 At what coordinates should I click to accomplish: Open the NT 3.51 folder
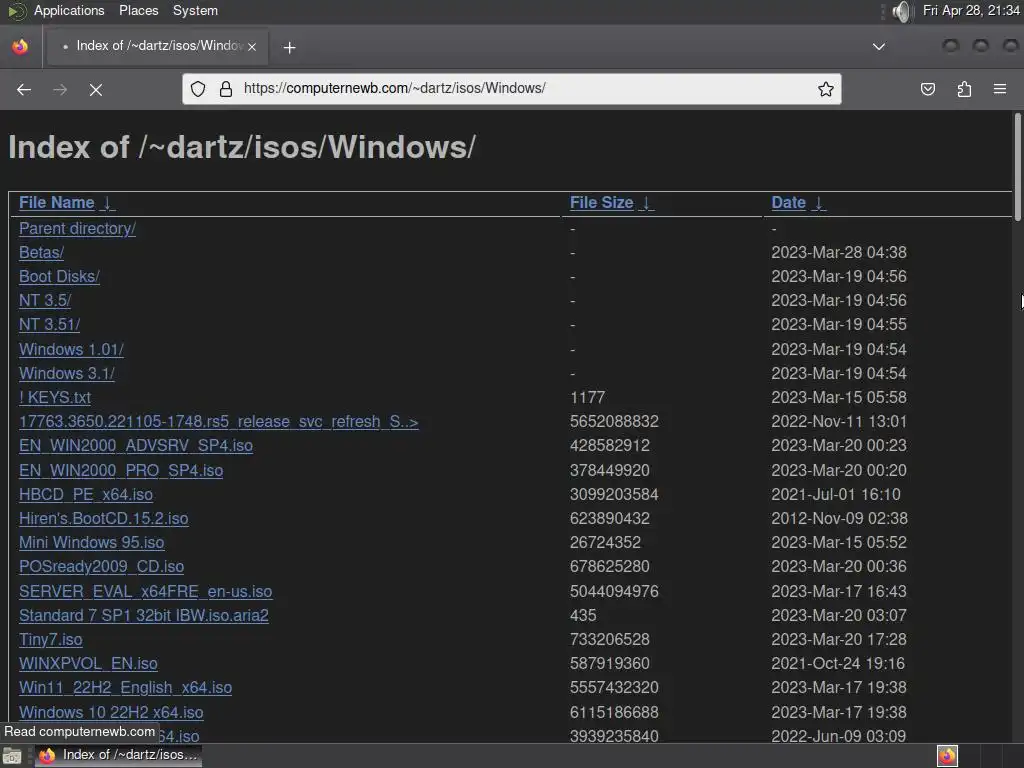pos(49,325)
